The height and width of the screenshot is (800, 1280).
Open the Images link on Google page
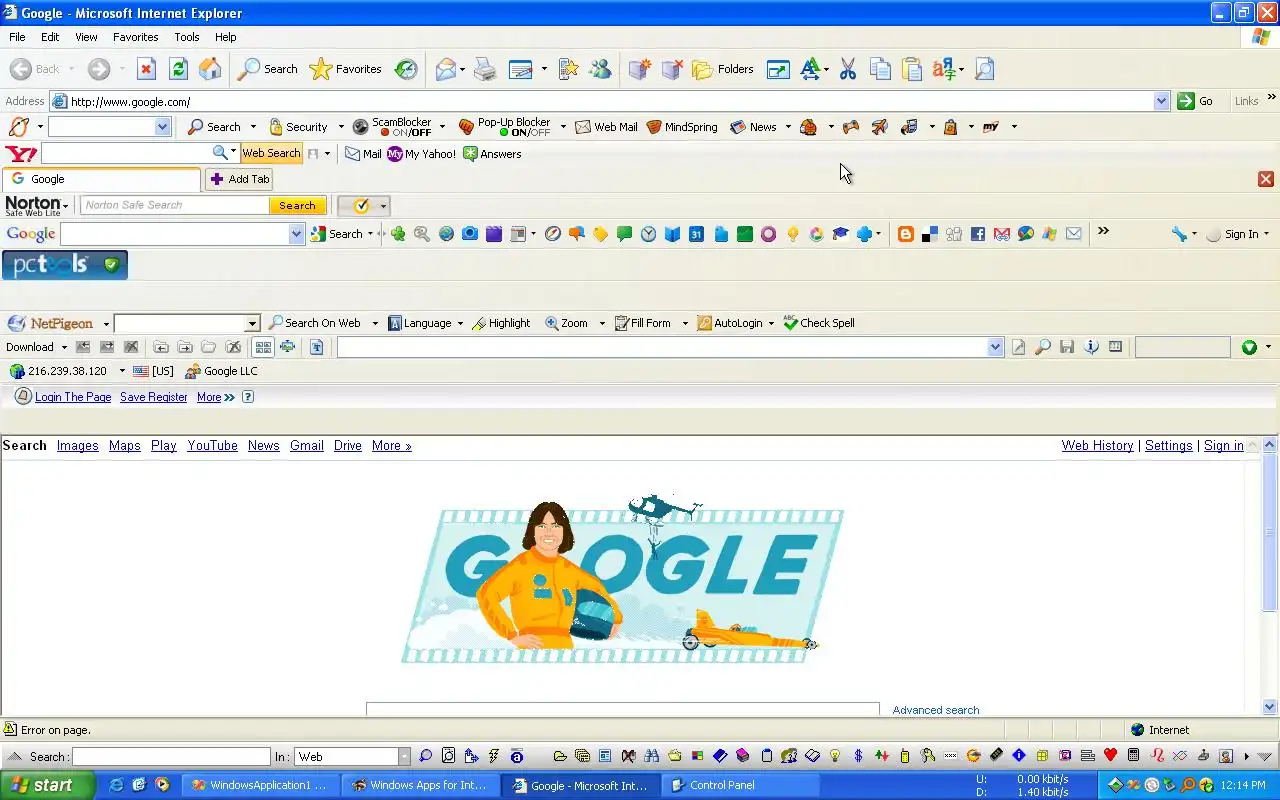[77, 446]
